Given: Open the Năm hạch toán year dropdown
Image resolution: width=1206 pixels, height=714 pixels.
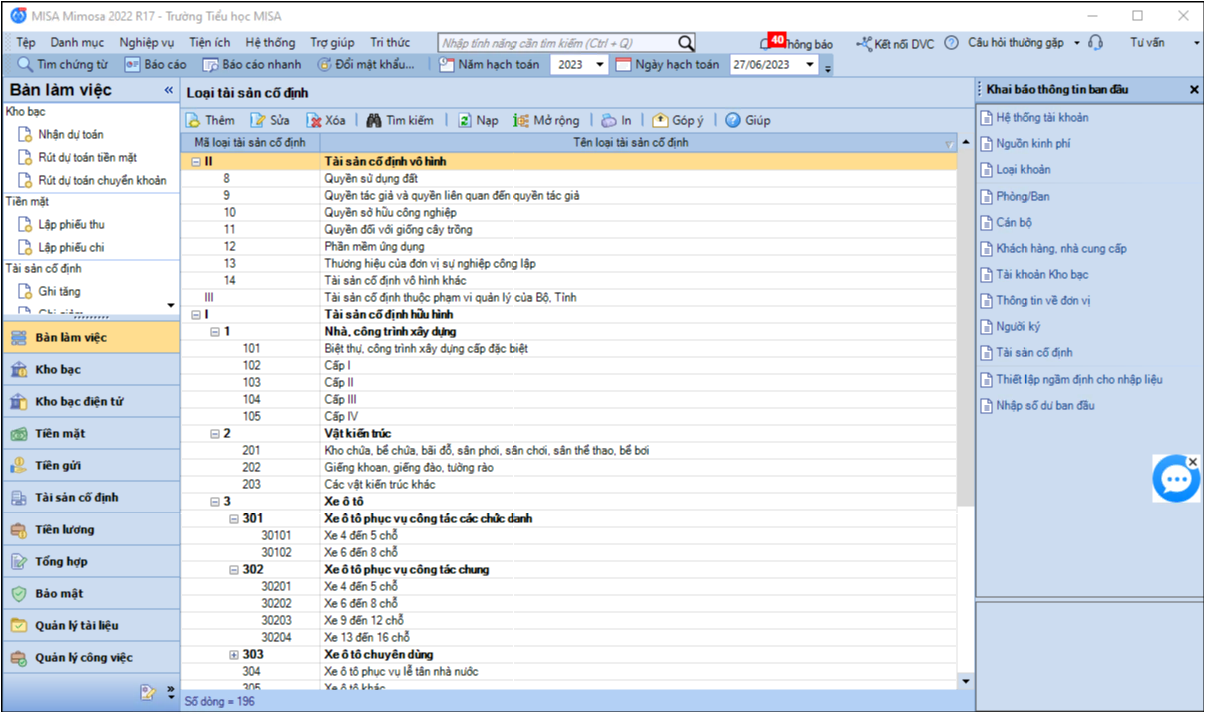Looking at the screenshot, I should 599,64.
